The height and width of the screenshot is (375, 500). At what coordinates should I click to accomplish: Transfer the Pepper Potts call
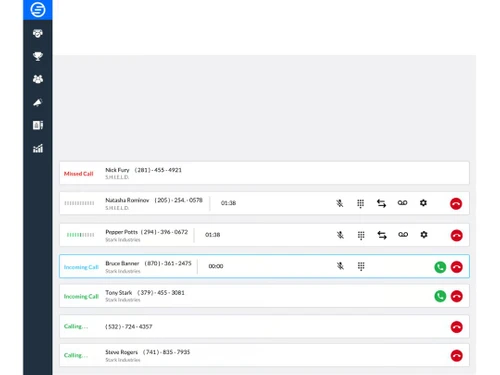[x=382, y=235]
